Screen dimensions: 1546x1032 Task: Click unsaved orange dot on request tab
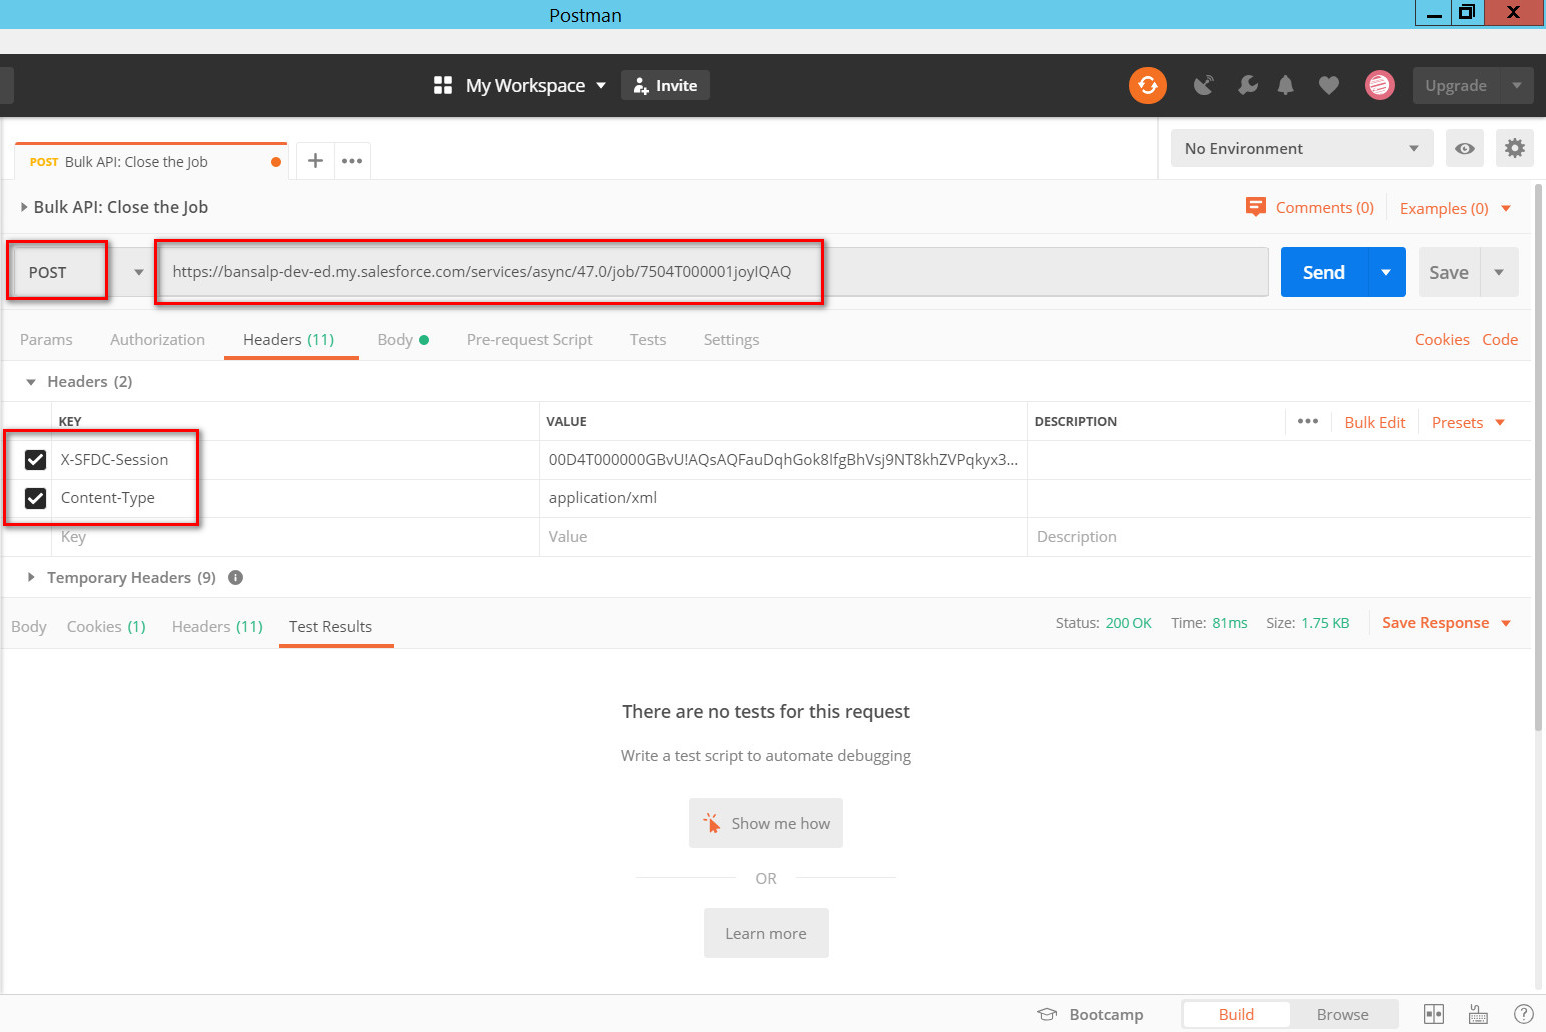(276, 162)
